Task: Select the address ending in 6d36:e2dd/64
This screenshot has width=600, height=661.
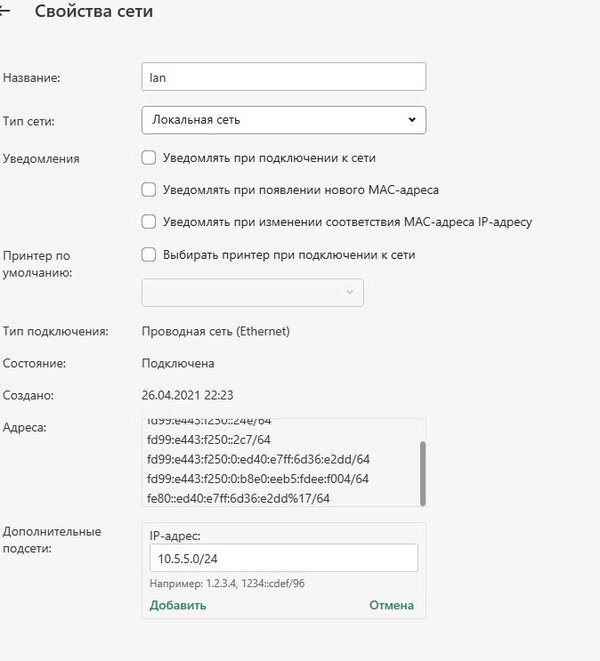Action: [x=258, y=459]
